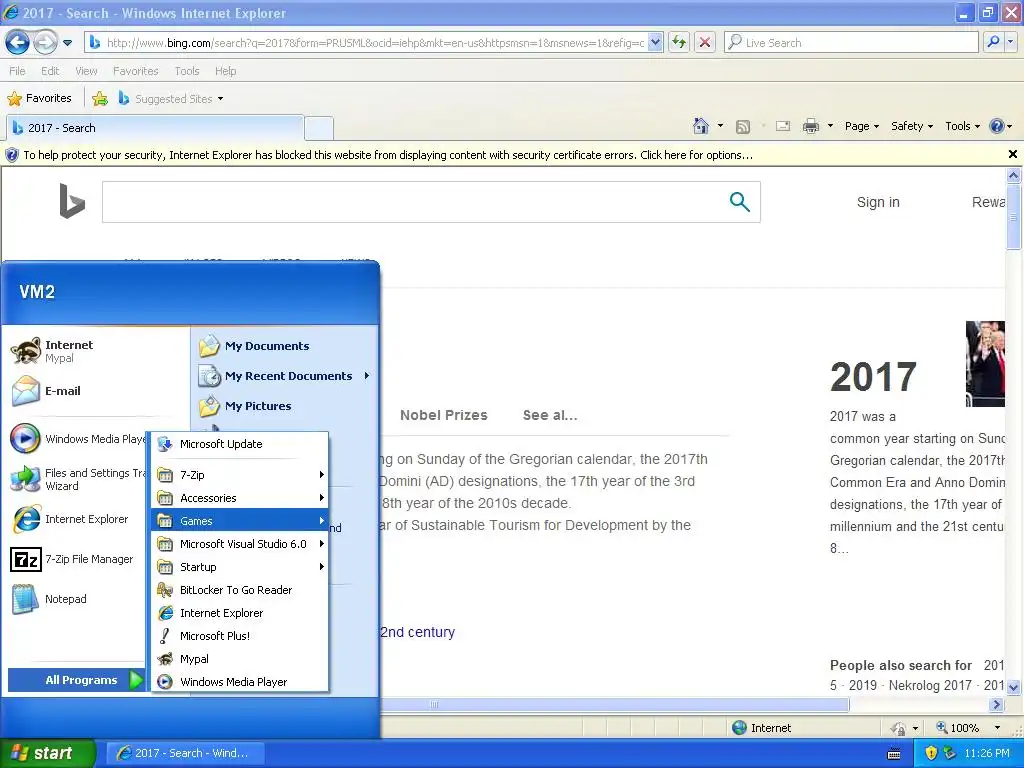Screen dimensions: 1024x768
Task: Click the security information bar message
Action: [x=388, y=155]
